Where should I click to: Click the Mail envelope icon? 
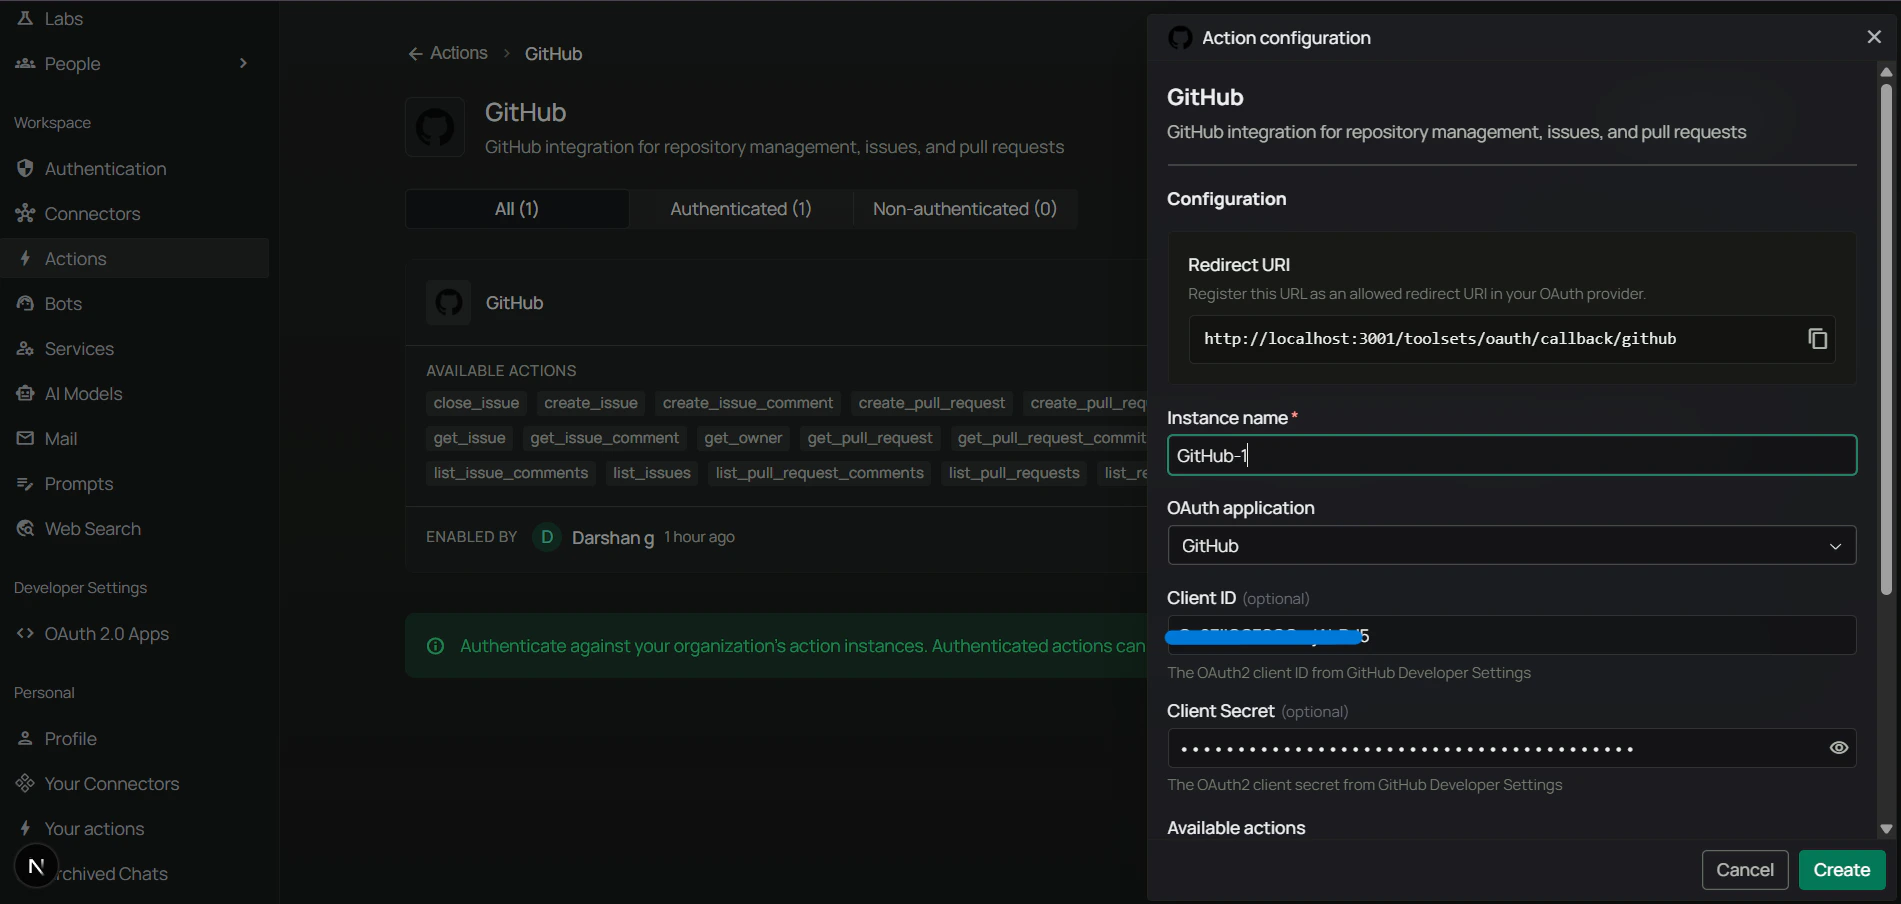(x=25, y=438)
